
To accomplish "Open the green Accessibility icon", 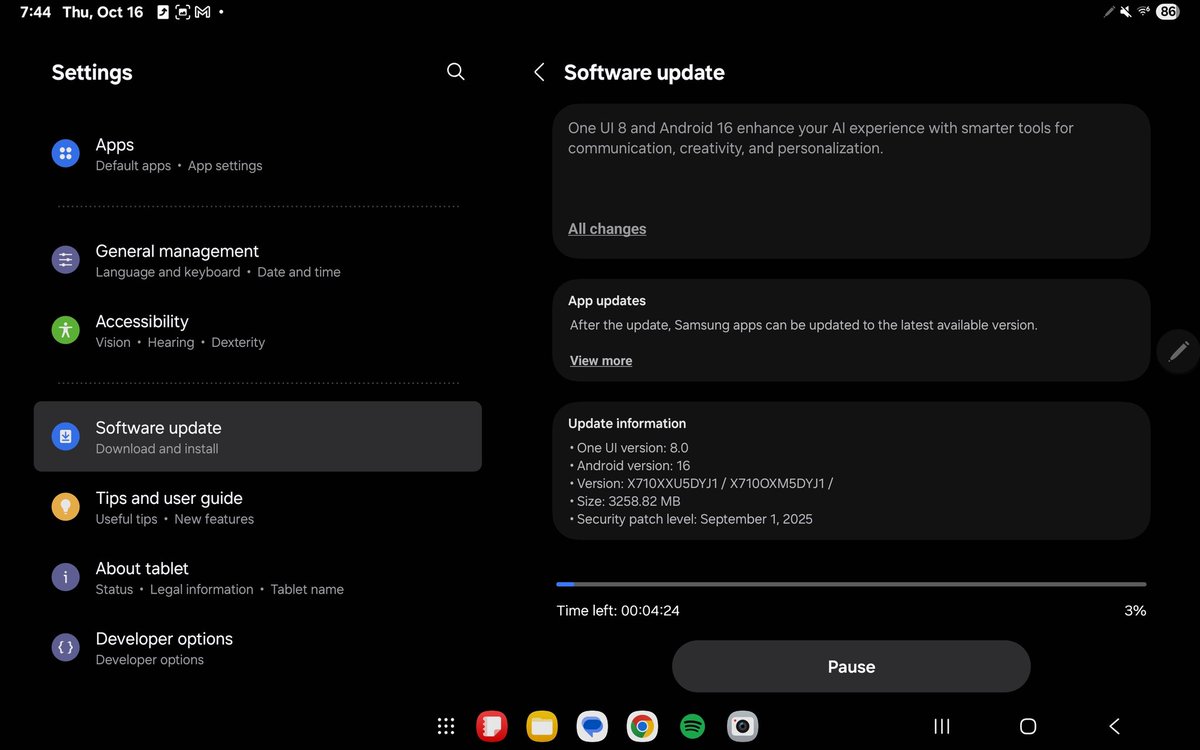I will (x=65, y=330).
